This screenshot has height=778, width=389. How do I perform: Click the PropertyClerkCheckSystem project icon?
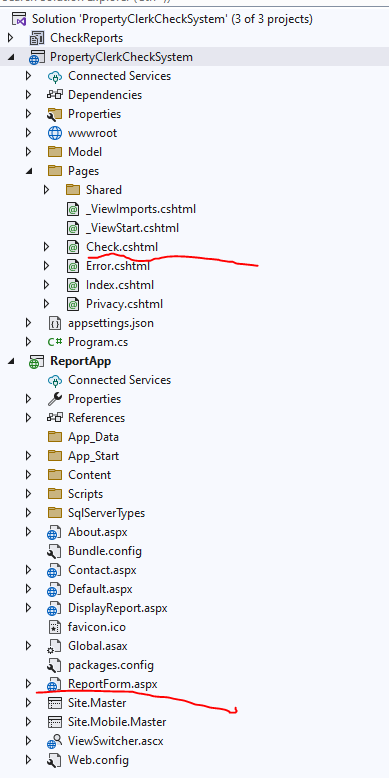coord(37,57)
